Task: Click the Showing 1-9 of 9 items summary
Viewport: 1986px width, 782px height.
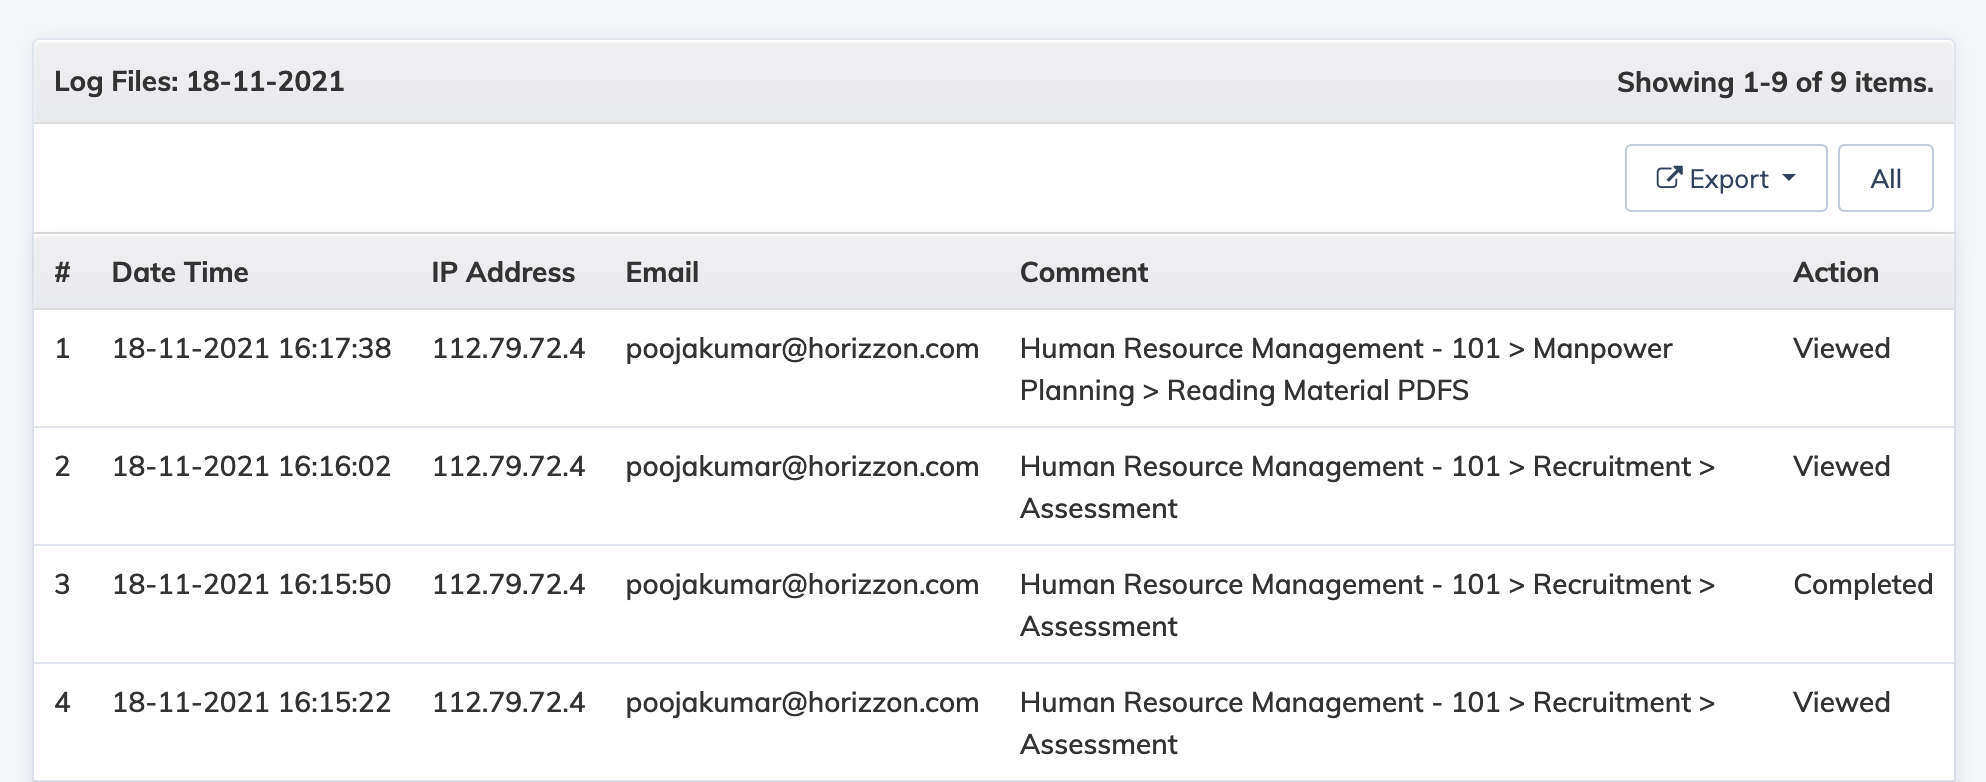Action: (1775, 82)
